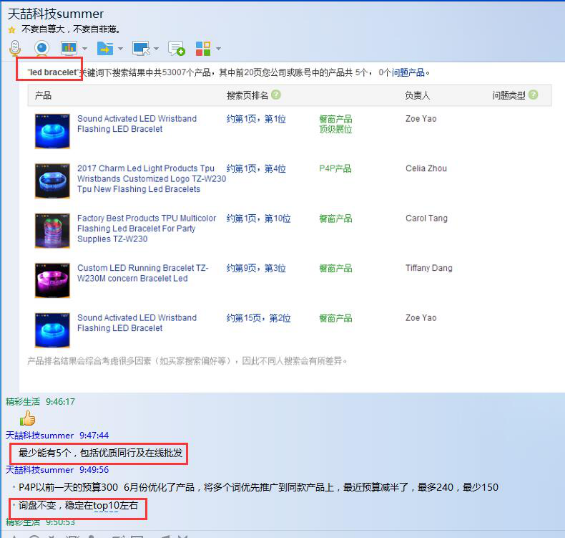Click the create discussion group icon

coord(176,48)
